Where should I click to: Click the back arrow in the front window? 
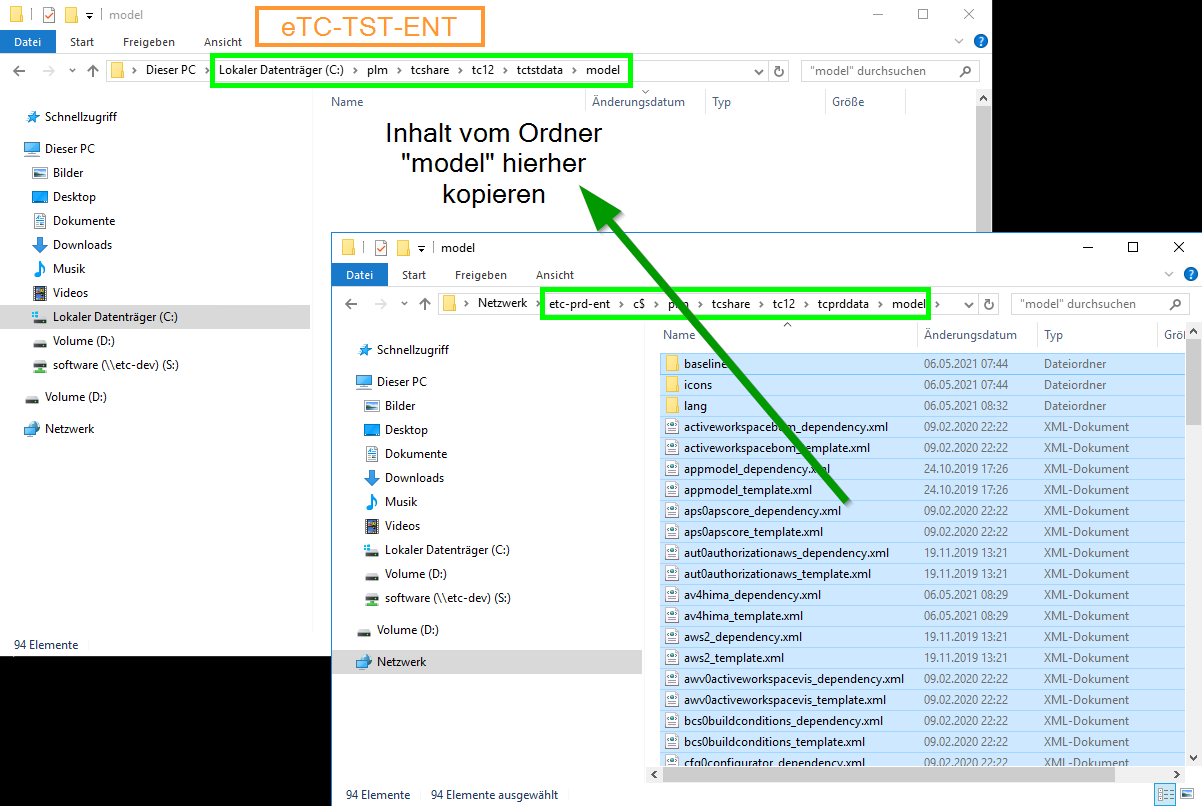click(x=351, y=304)
